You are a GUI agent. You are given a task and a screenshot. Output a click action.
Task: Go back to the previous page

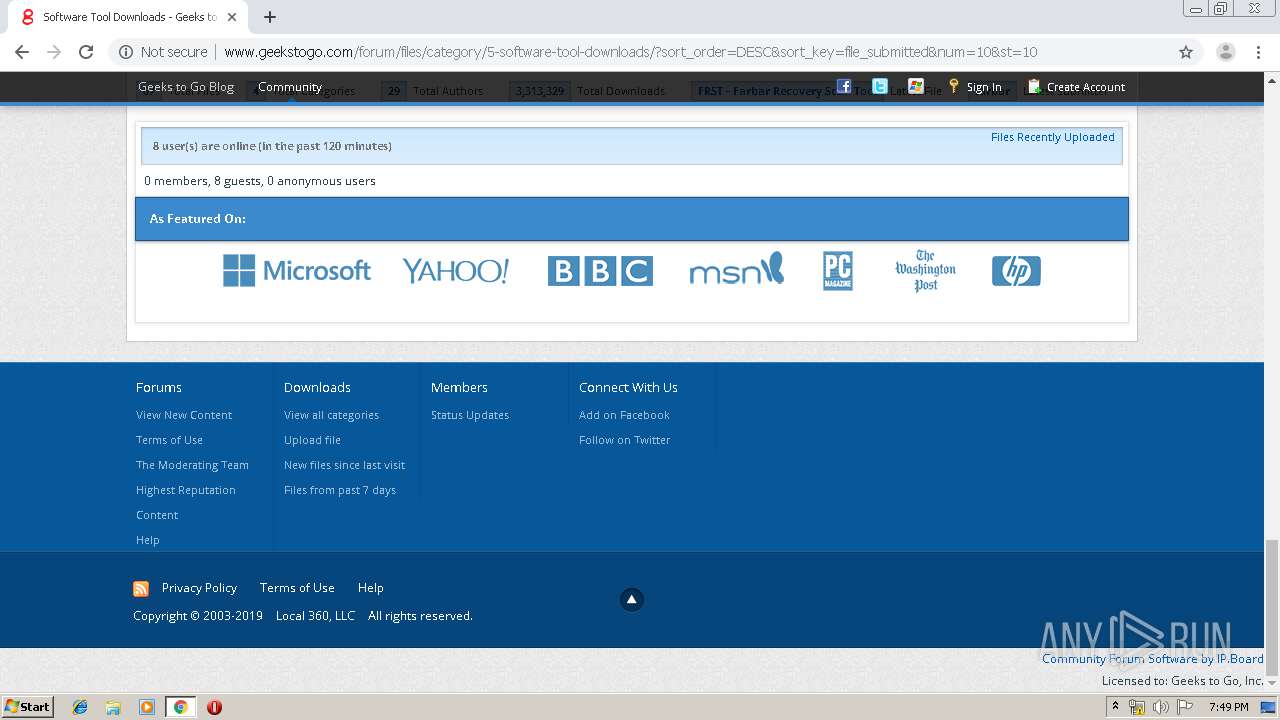click(x=22, y=52)
